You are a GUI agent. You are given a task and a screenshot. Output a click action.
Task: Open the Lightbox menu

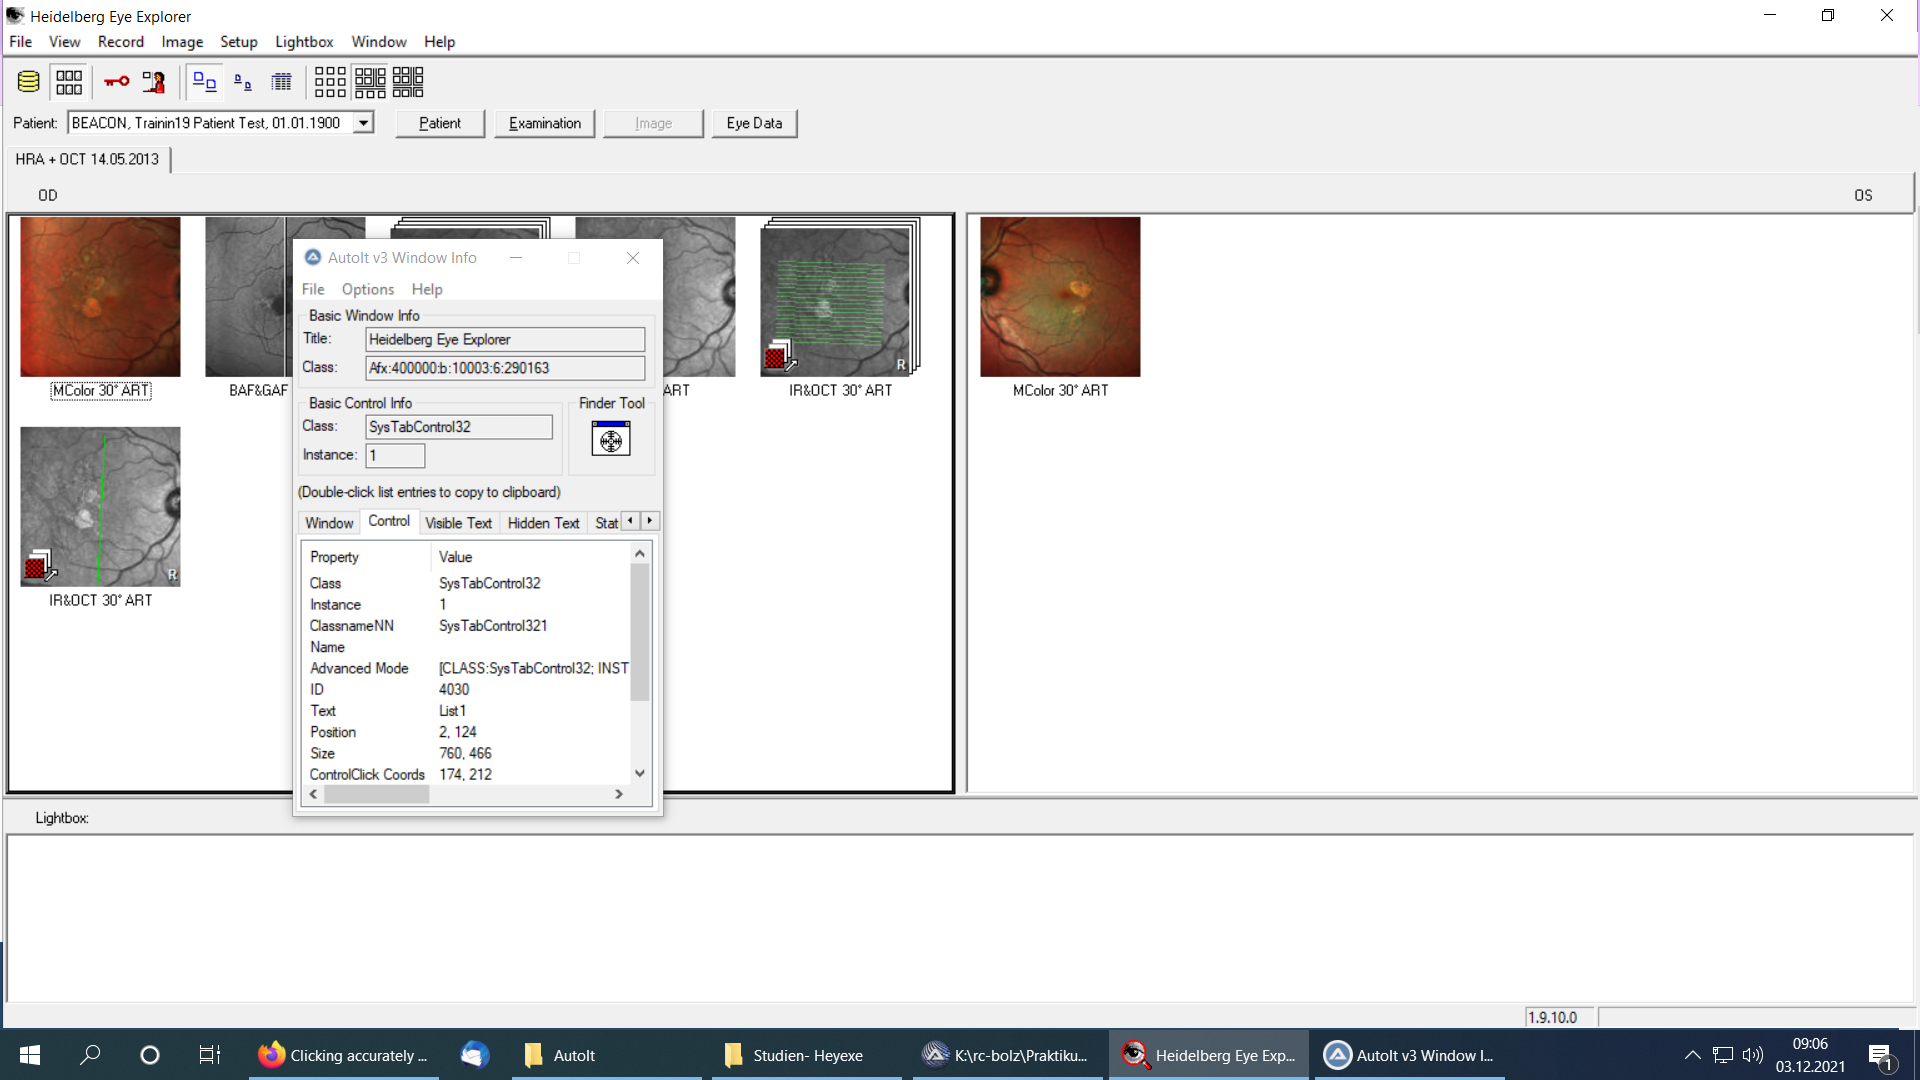pyautogui.click(x=304, y=42)
